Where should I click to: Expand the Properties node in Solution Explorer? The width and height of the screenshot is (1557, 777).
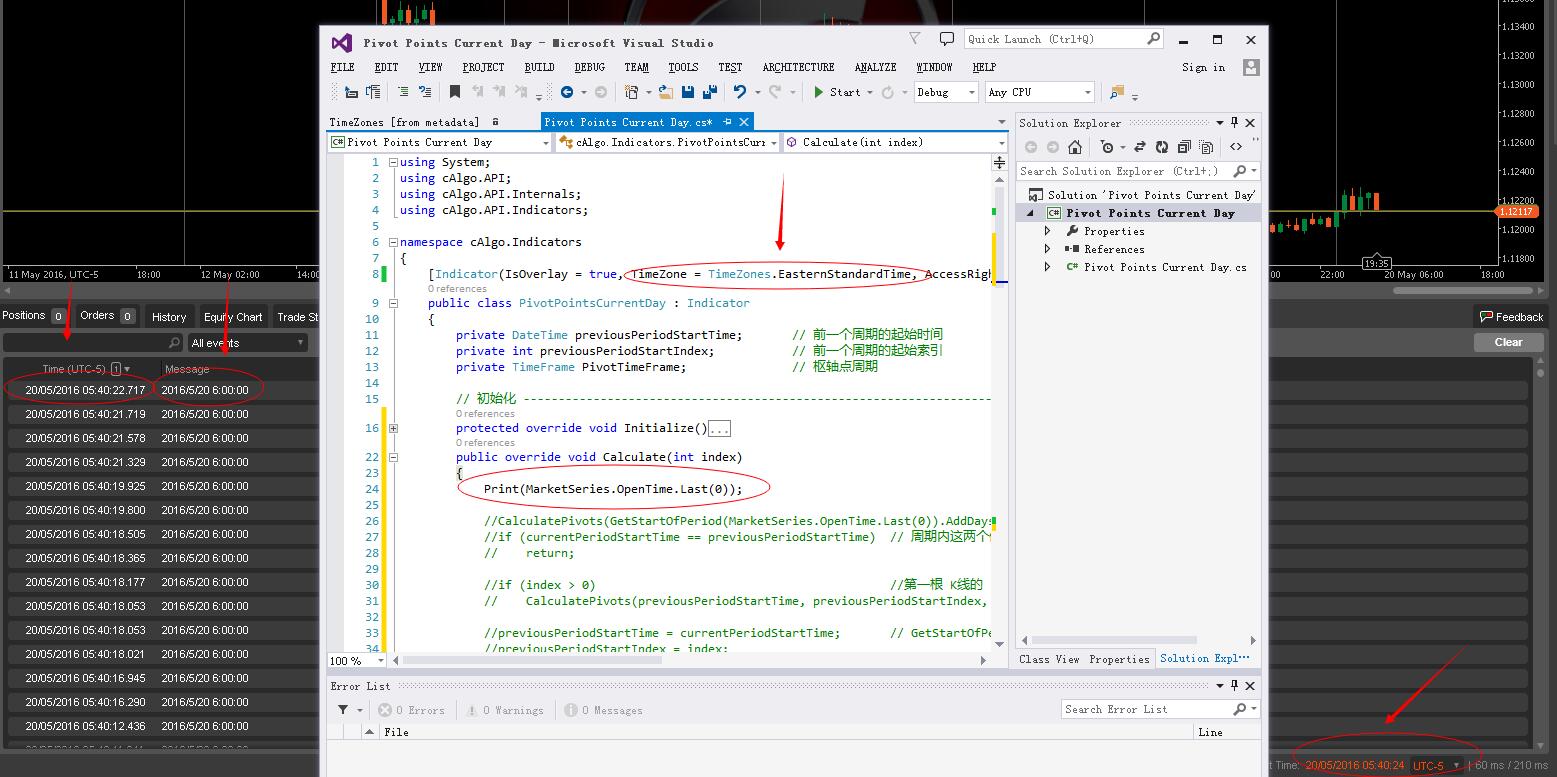1048,231
